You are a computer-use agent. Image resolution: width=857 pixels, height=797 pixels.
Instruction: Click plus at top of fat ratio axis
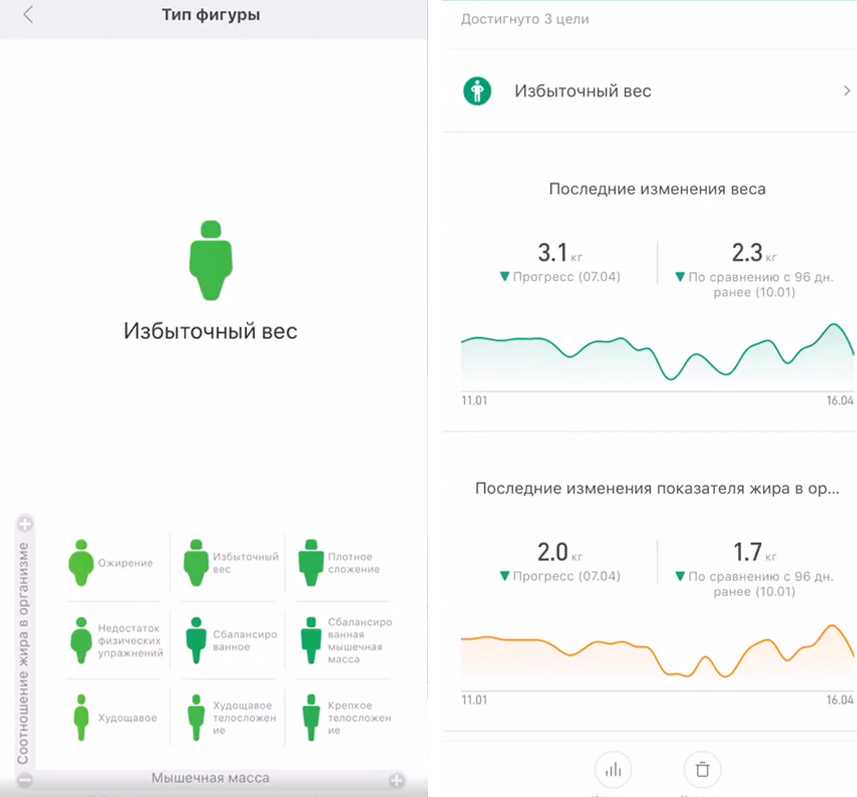point(25,523)
